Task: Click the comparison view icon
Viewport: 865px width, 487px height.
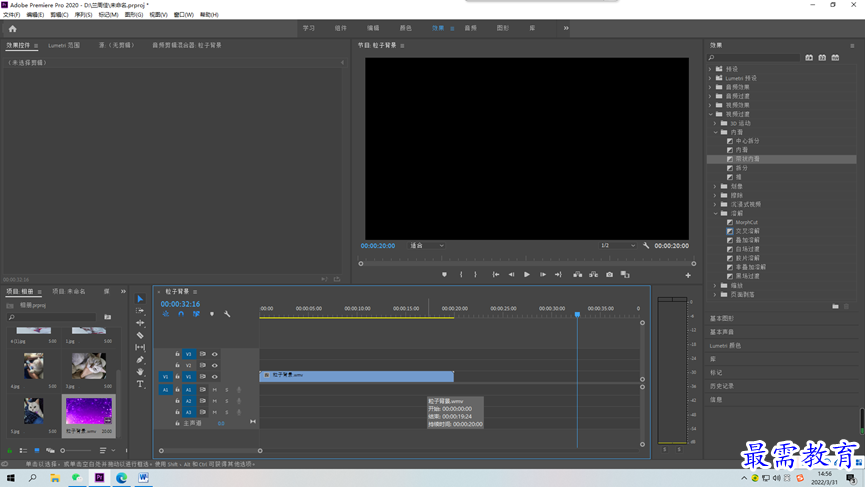Action: pyautogui.click(x=625, y=275)
